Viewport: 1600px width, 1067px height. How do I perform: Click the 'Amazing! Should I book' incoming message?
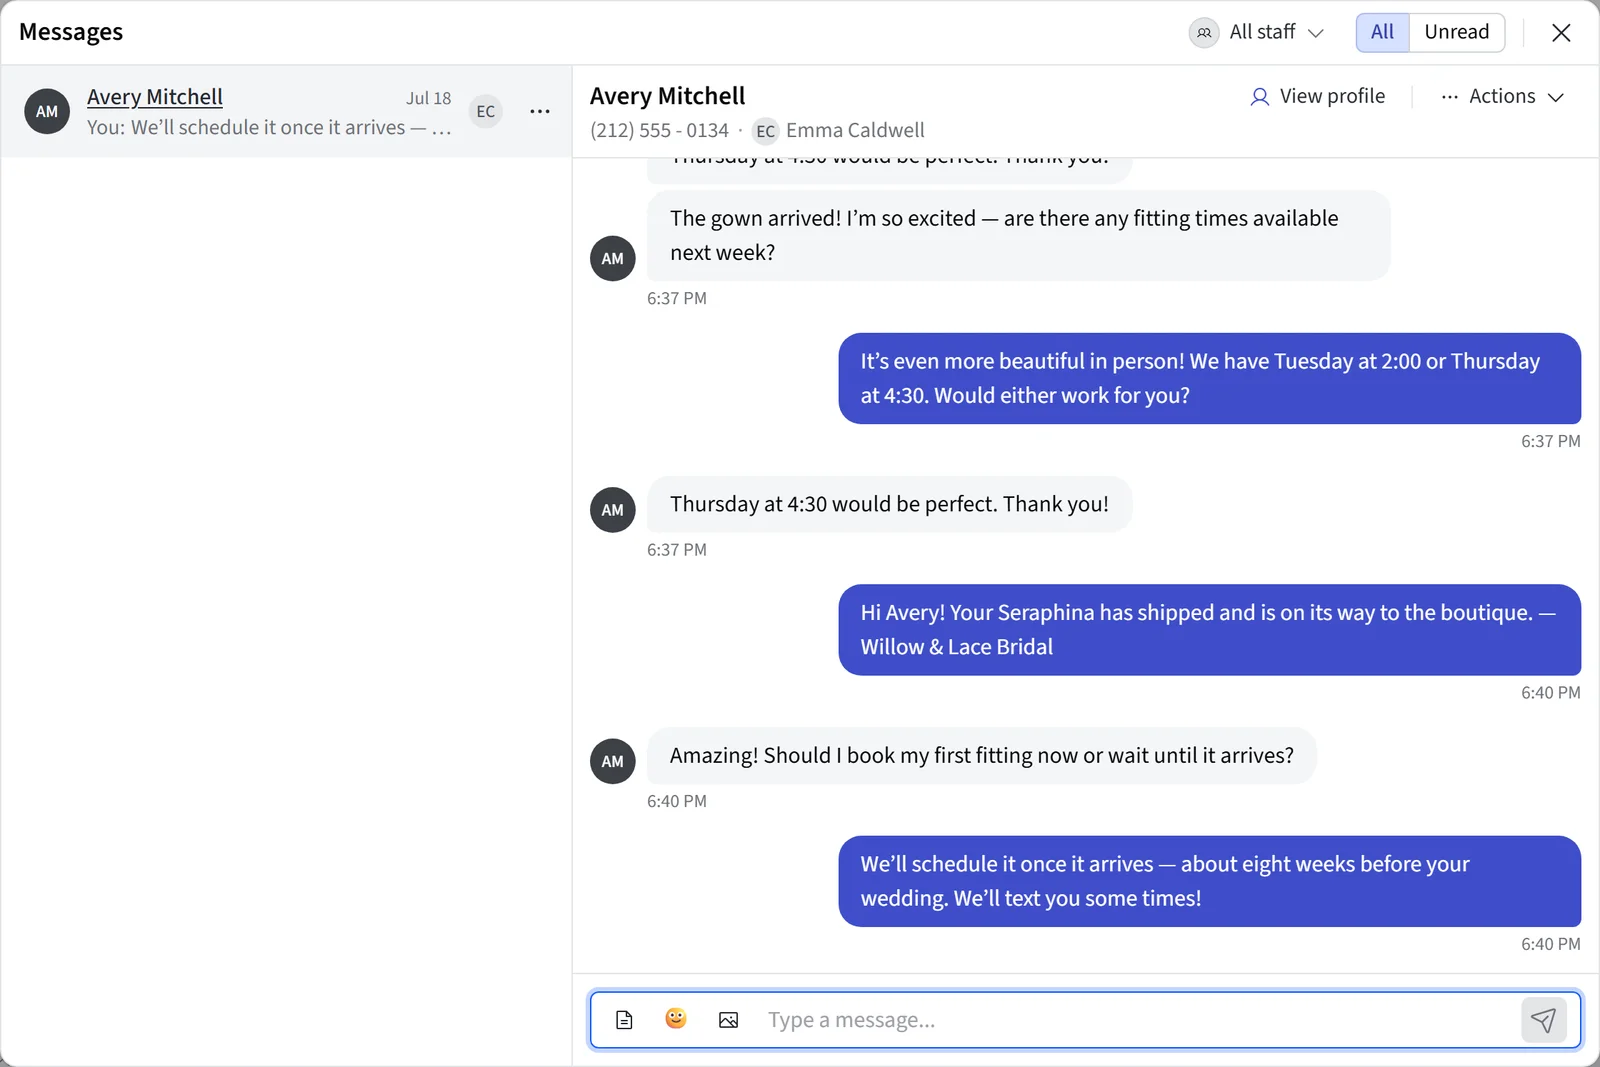981,755
